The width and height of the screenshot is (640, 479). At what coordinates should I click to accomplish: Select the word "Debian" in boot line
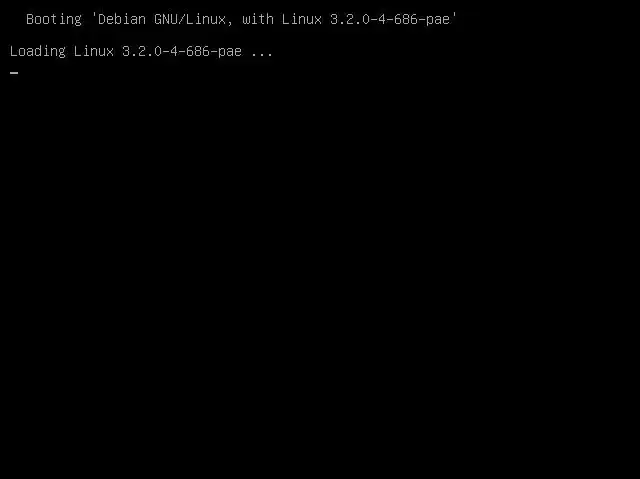(x=122, y=19)
